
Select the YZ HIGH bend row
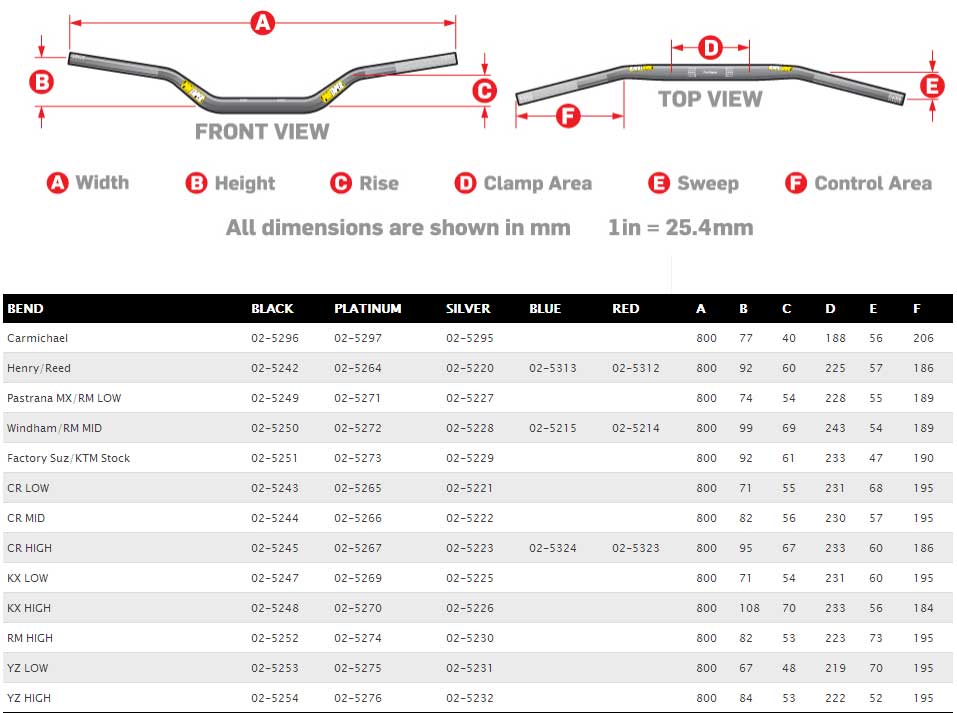tap(478, 698)
